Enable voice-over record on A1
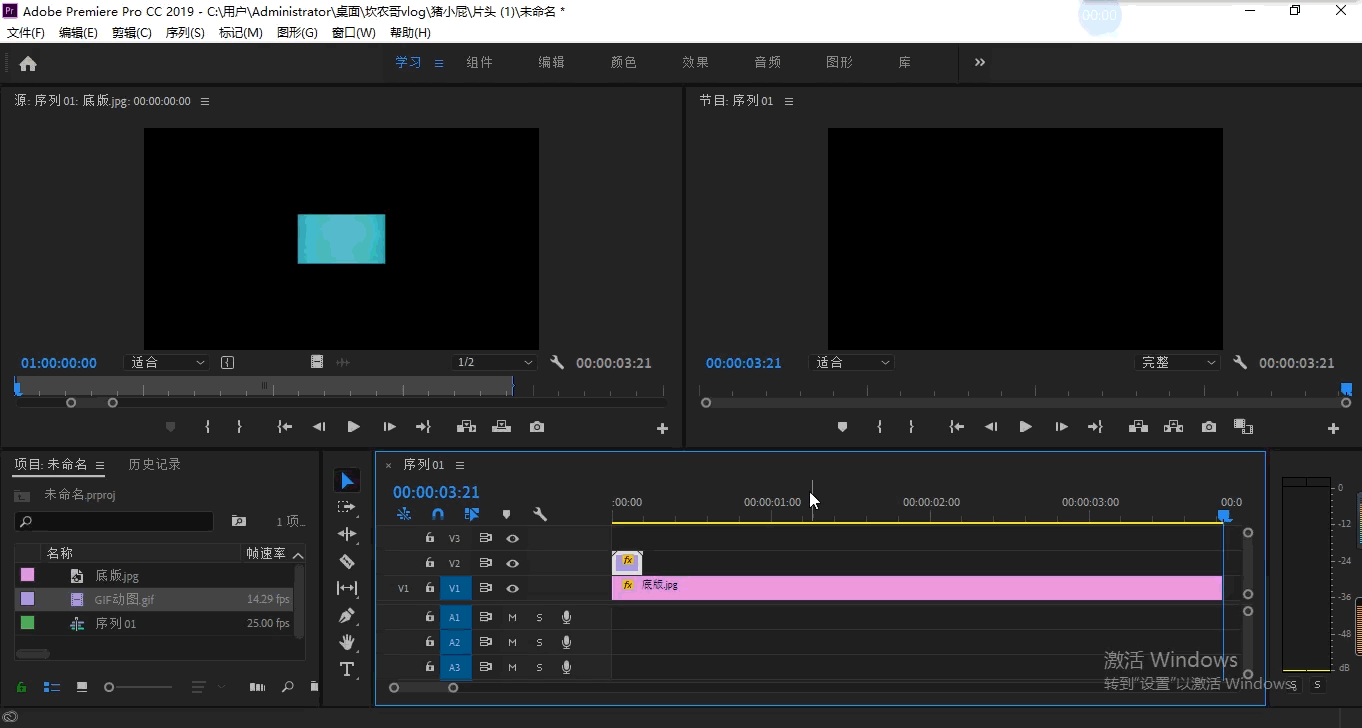Image resolution: width=1362 pixels, height=728 pixels. click(x=566, y=617)
